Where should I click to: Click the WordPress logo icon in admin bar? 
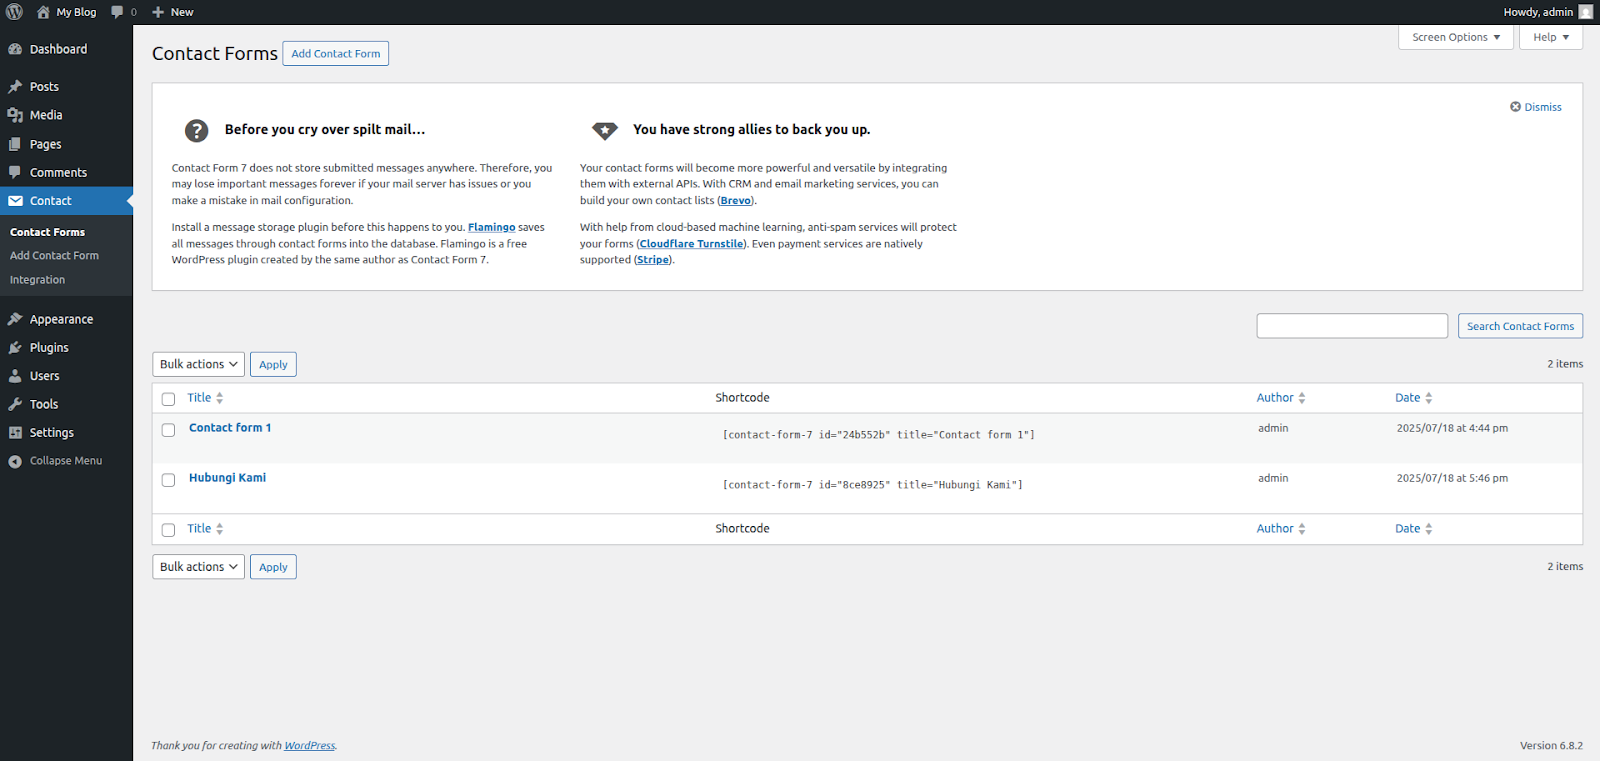coord(15,12)
